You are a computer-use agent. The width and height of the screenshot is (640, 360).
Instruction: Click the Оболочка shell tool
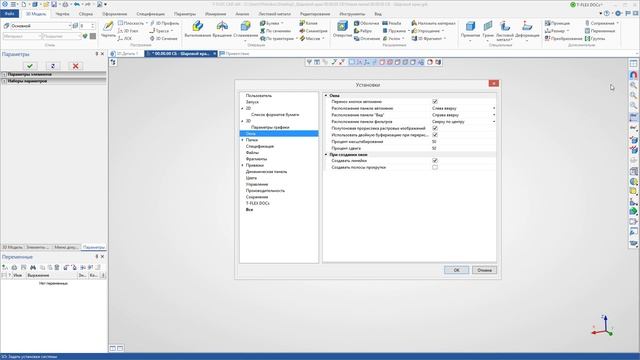pos(367,23)
